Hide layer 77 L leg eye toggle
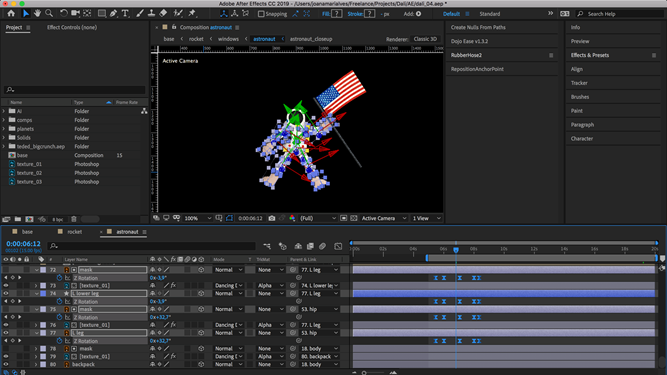Screen dimensions: 667x375 pos(6,333)
